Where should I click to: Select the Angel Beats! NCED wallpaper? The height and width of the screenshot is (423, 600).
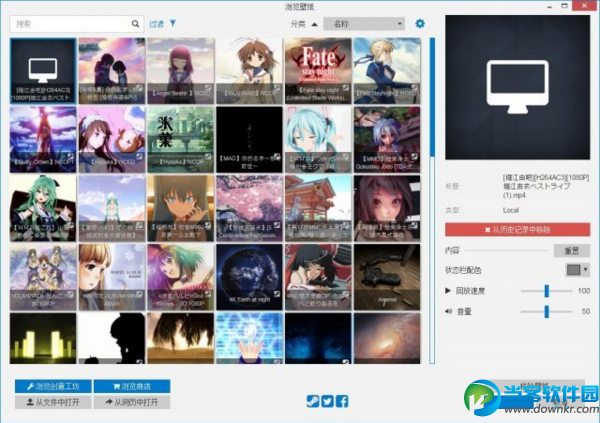coord(181,71)
